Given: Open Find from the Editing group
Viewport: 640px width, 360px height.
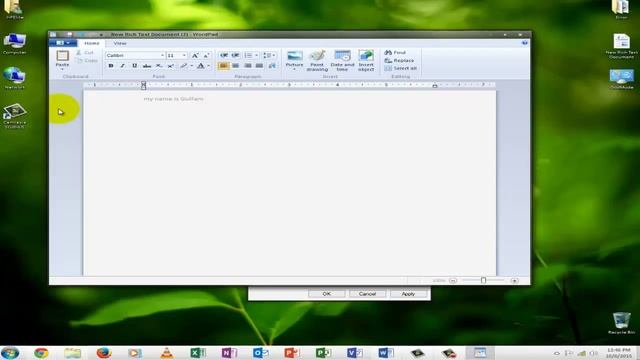Looking at the screenshot, I should point(395,53).
